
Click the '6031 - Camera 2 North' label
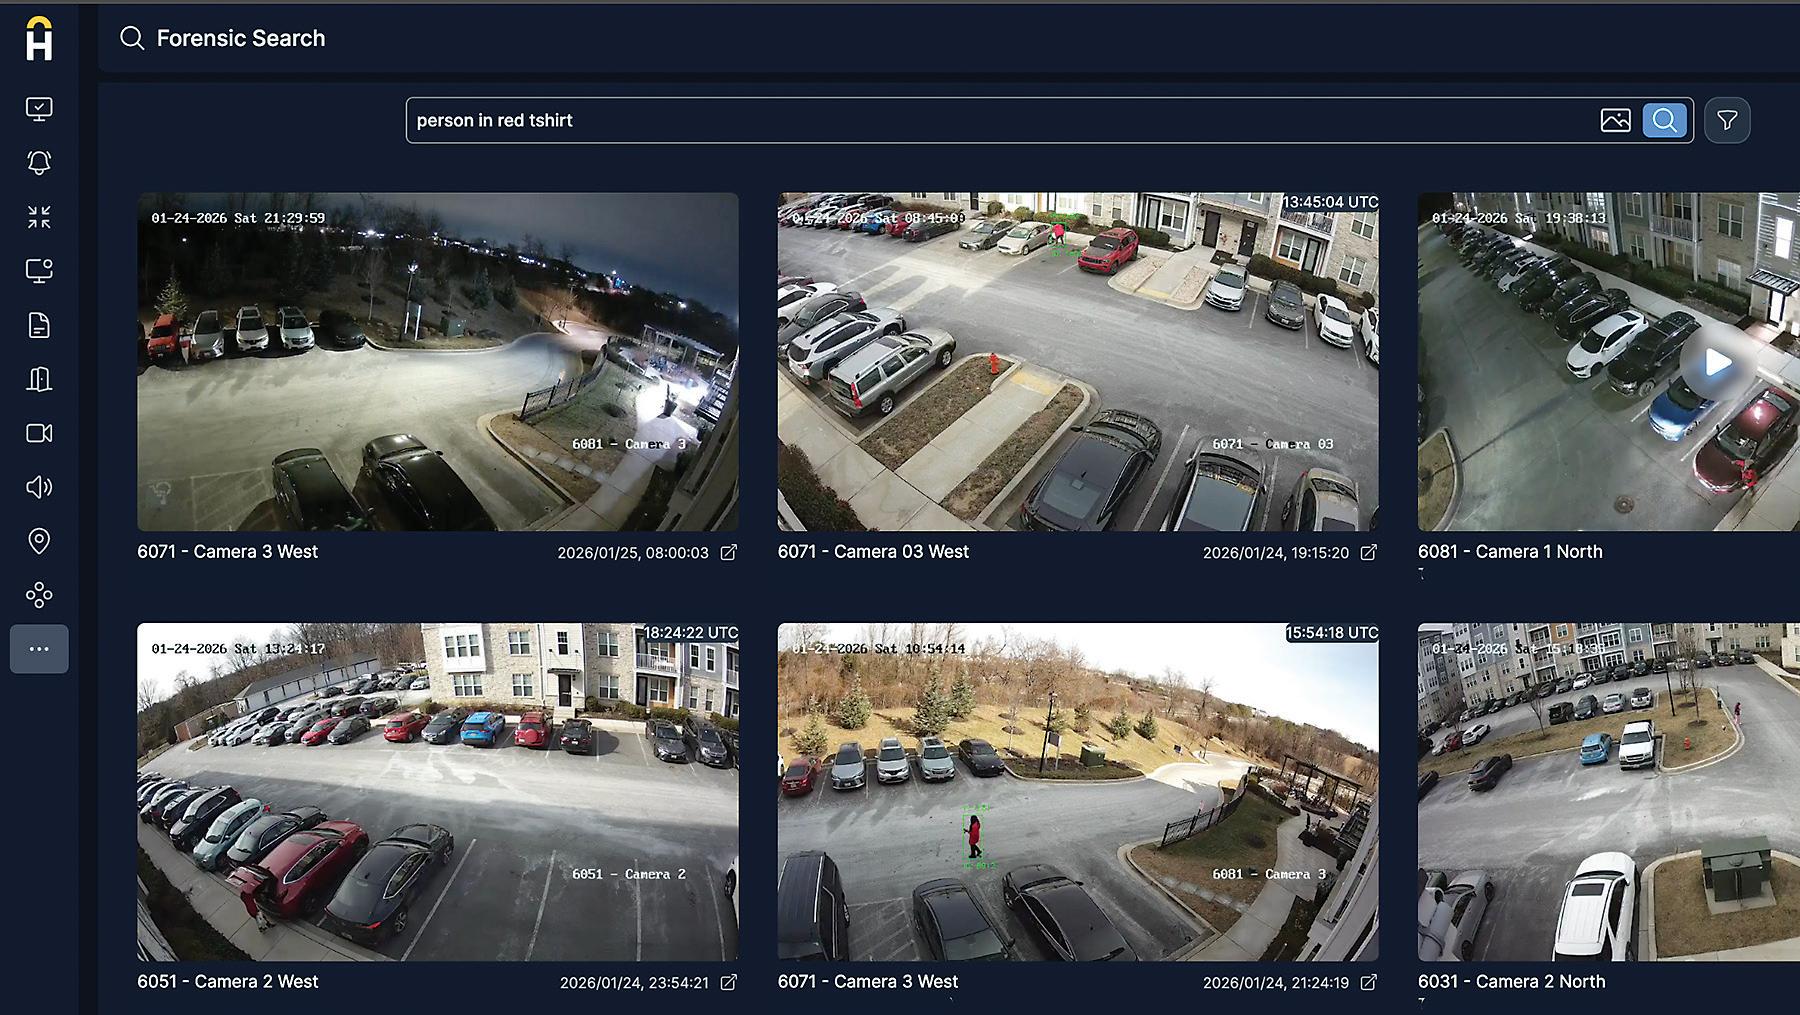click(x=1512, y=982)
